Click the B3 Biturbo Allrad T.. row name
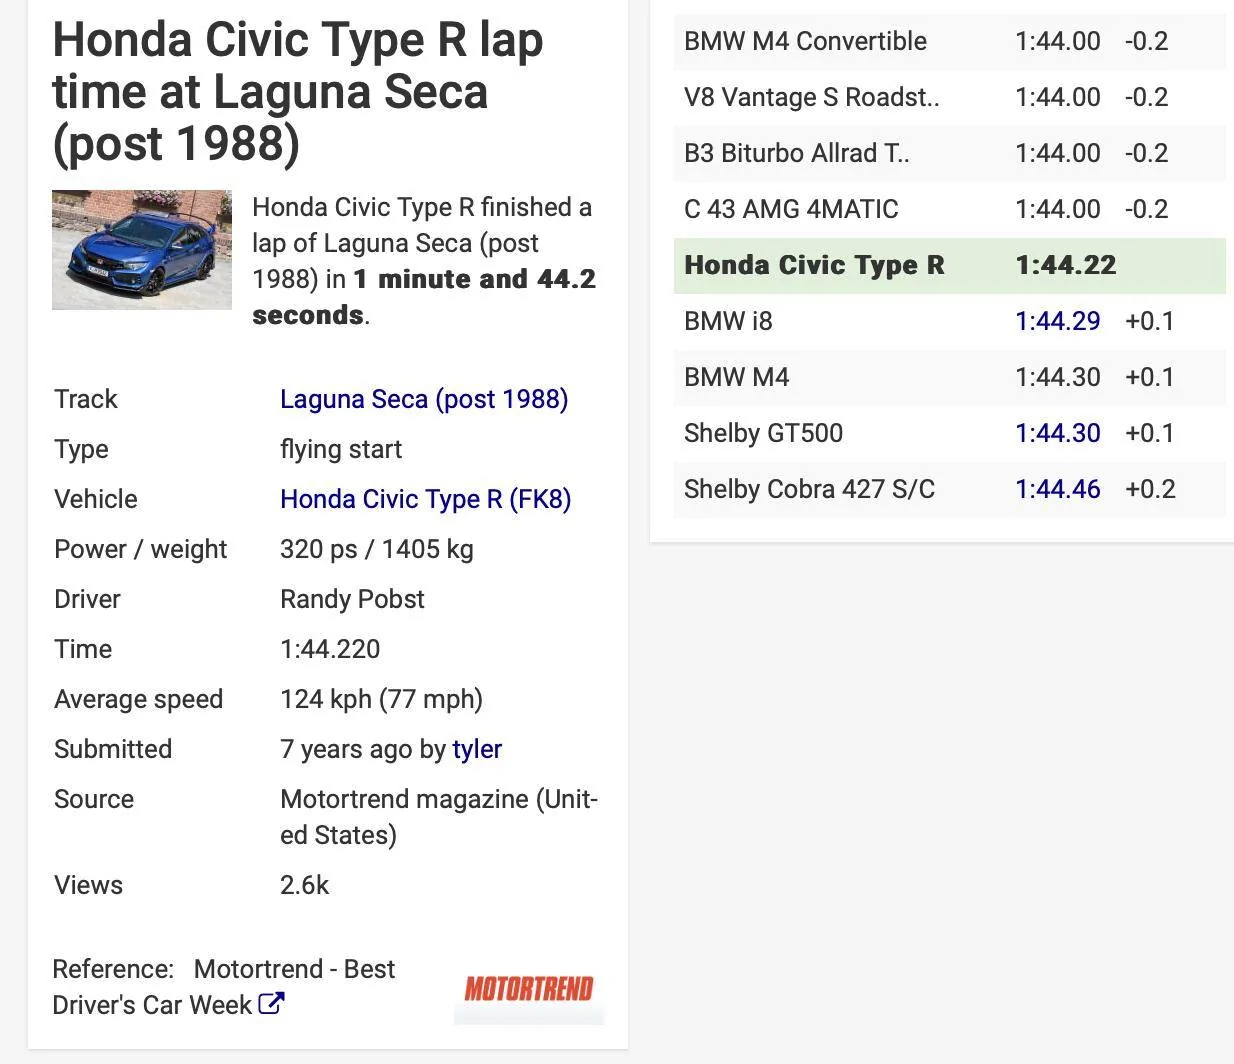Viewport: 1234px width, 1064px height. [797, 153]
